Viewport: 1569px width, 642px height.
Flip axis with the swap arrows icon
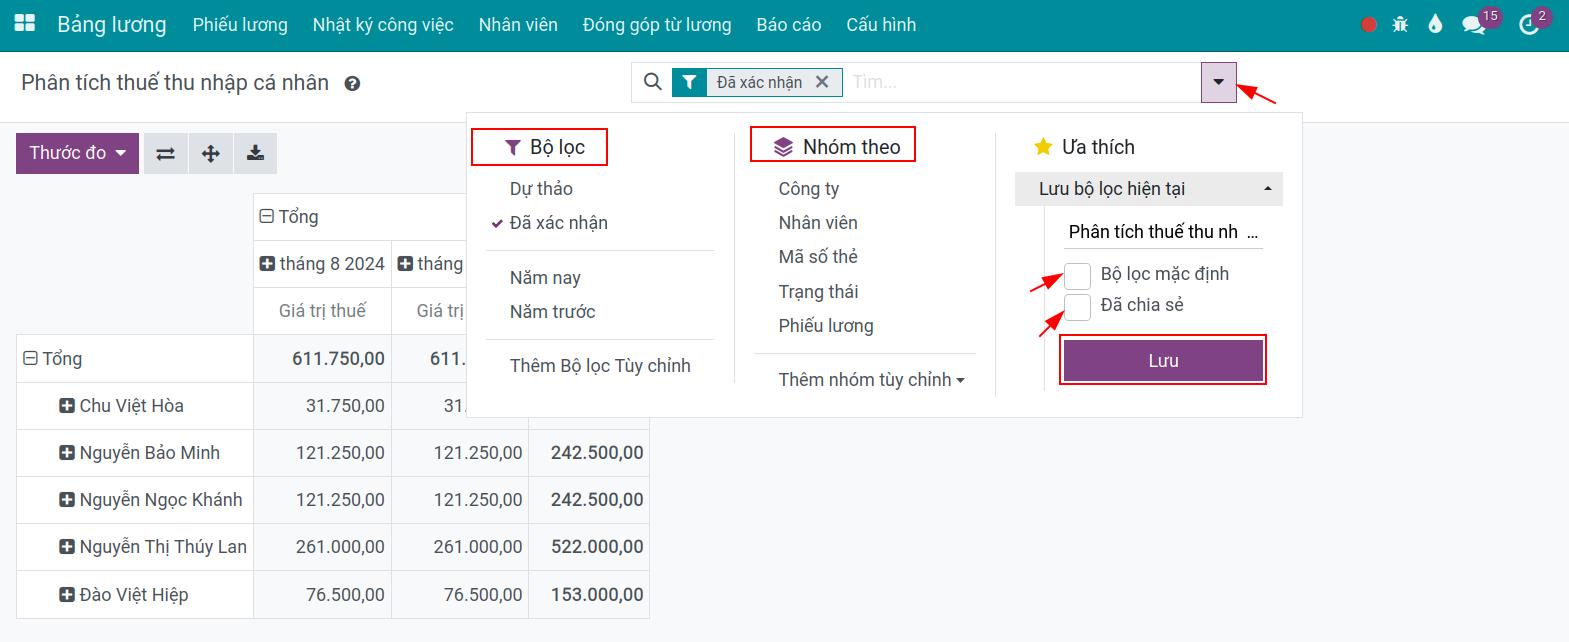tap(166, 153)
